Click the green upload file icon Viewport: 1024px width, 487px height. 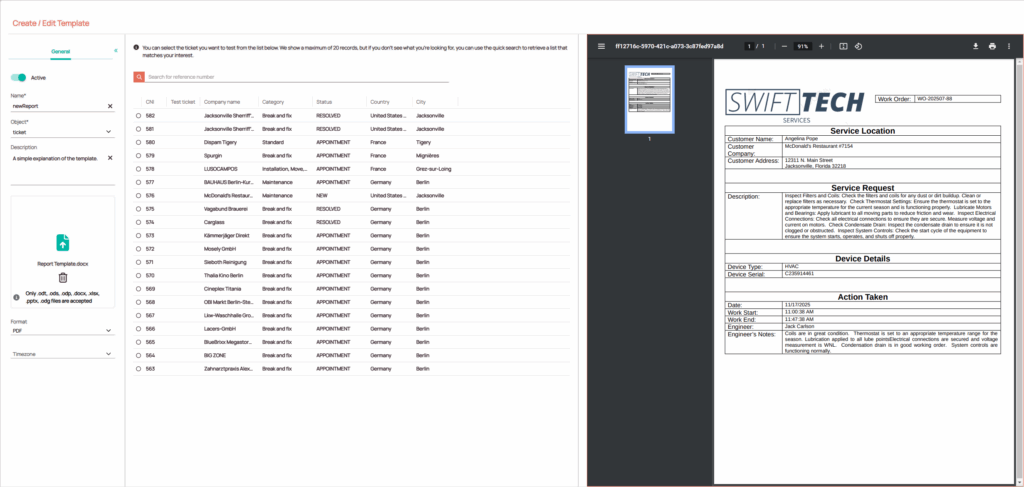point(62,242)
